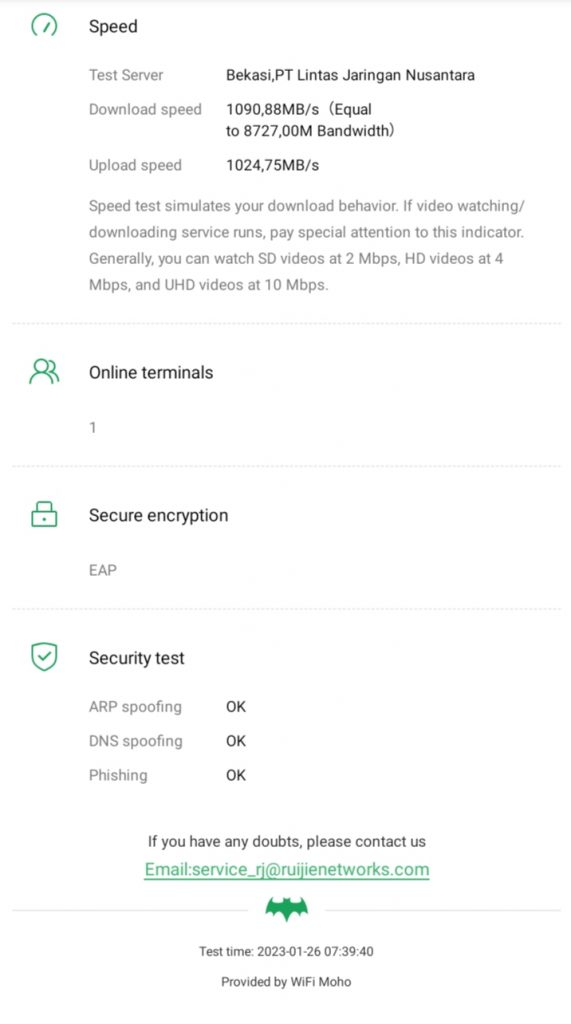
Task: Click the green bat logo icon
Action: point(286,908)
